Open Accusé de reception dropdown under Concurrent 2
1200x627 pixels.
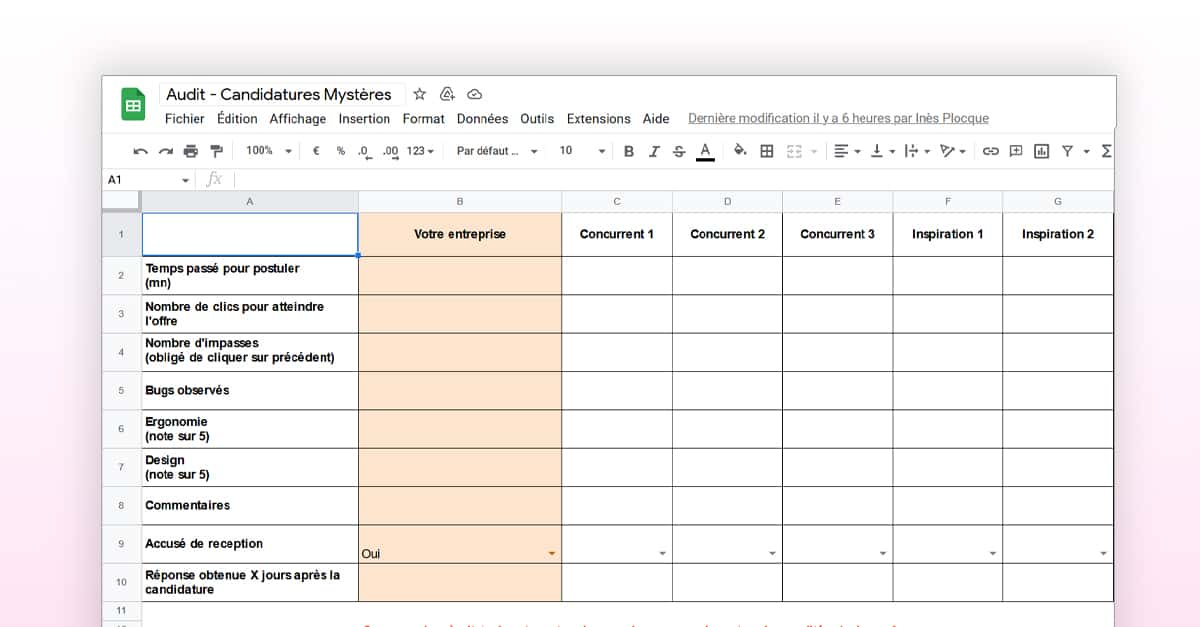[772, 553]
